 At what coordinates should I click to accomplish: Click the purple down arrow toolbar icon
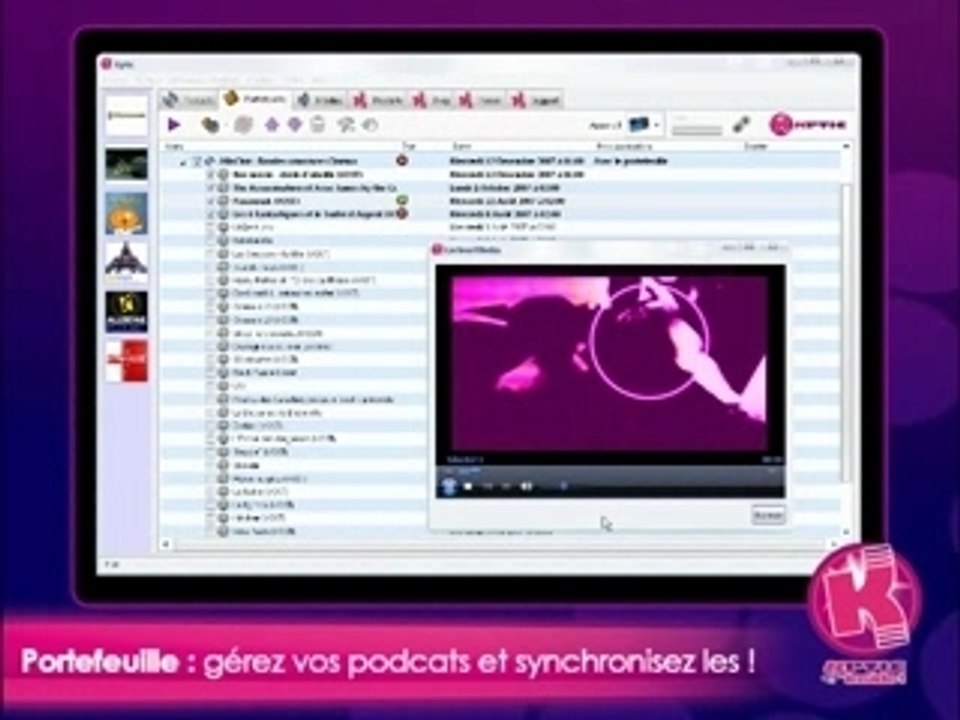(295, 125)
